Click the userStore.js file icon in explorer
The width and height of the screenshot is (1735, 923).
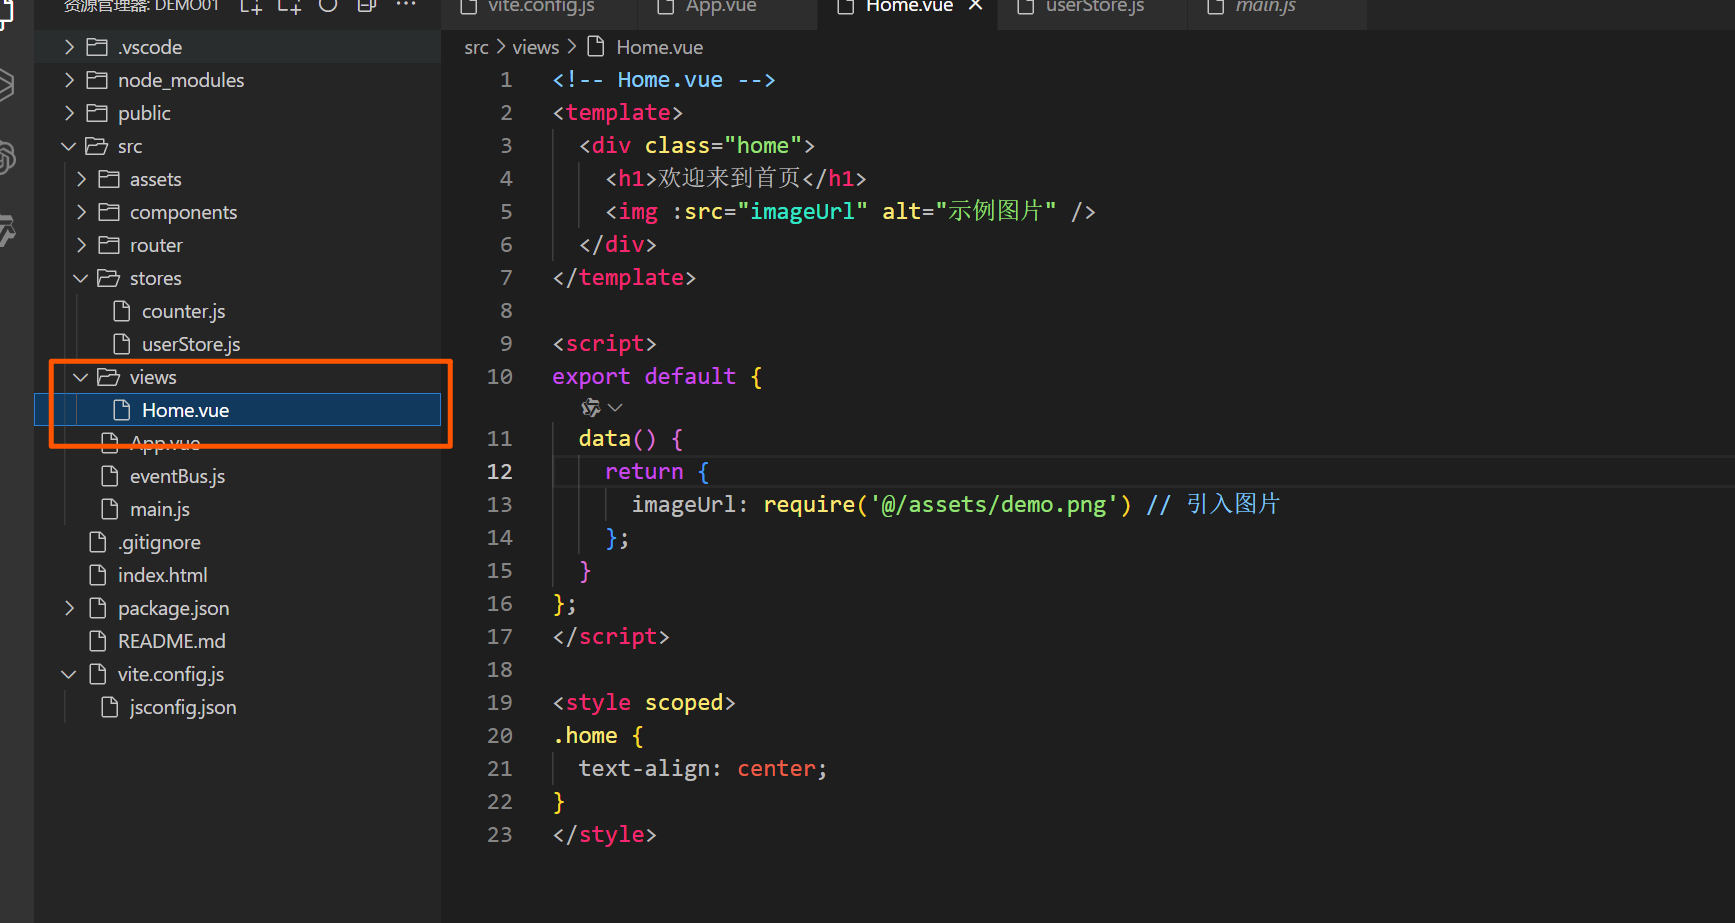(x=122, y=344)
